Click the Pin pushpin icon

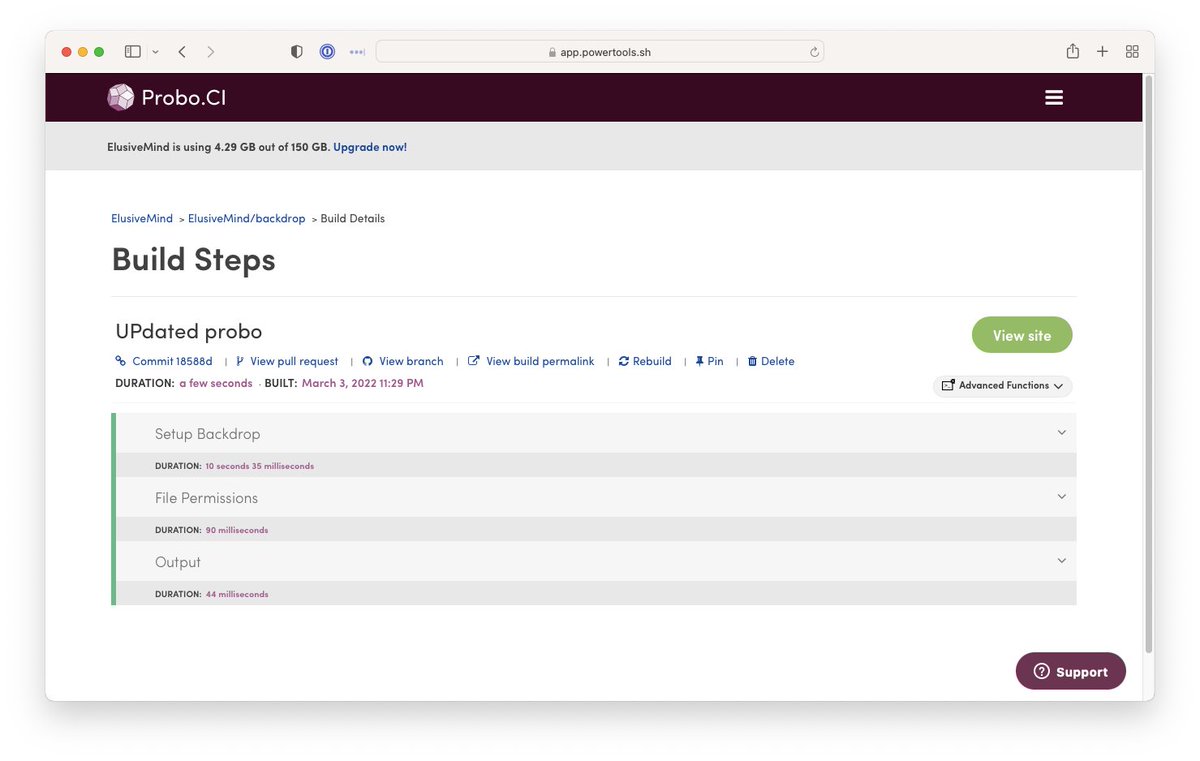pos(700,361)
